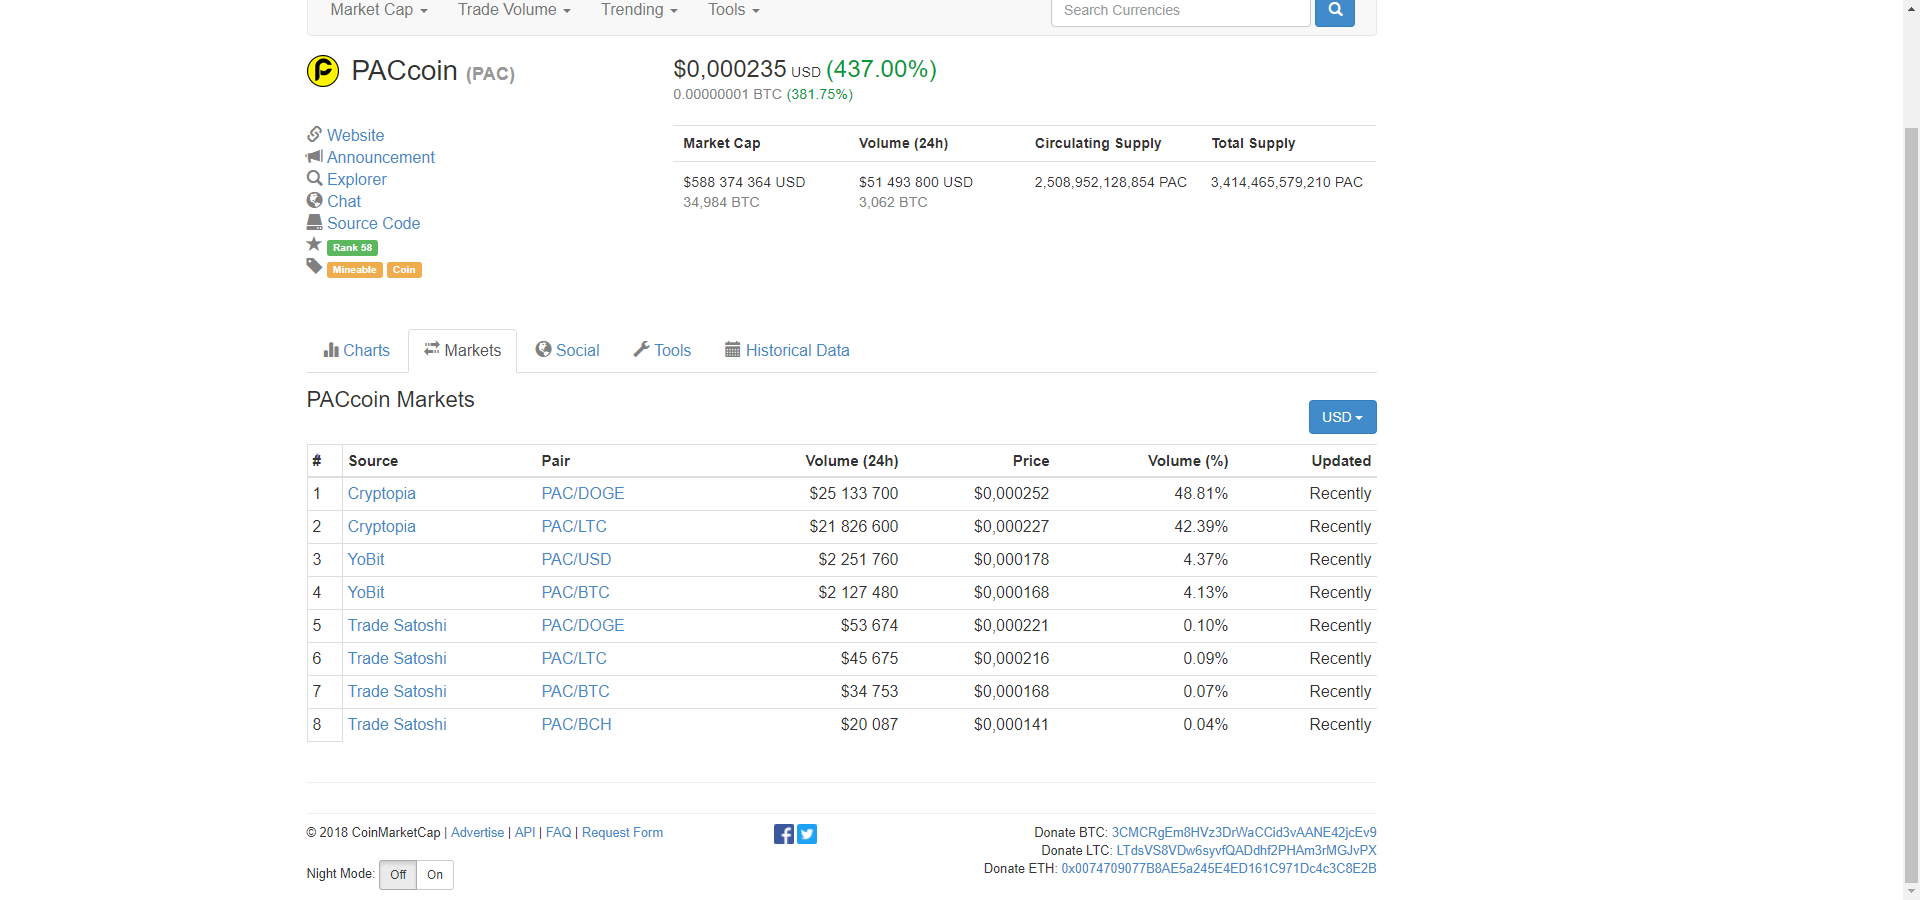Open Cryptopia in the PAC/DOGE row
Image resolution: width=1920 pixels, height=900 pixels.
(381, 494)
